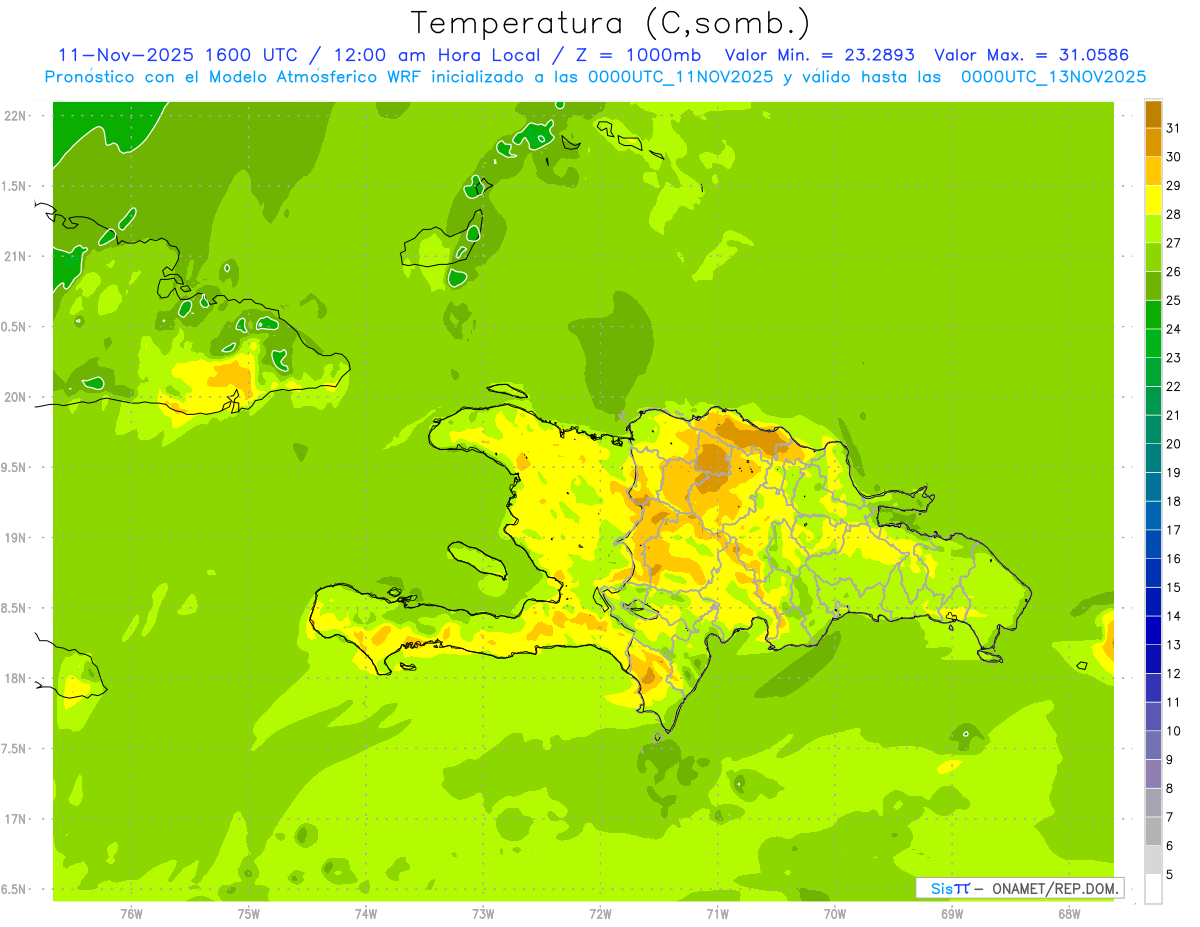Select the "21N" latitude axis label

[x=15, y=257]
